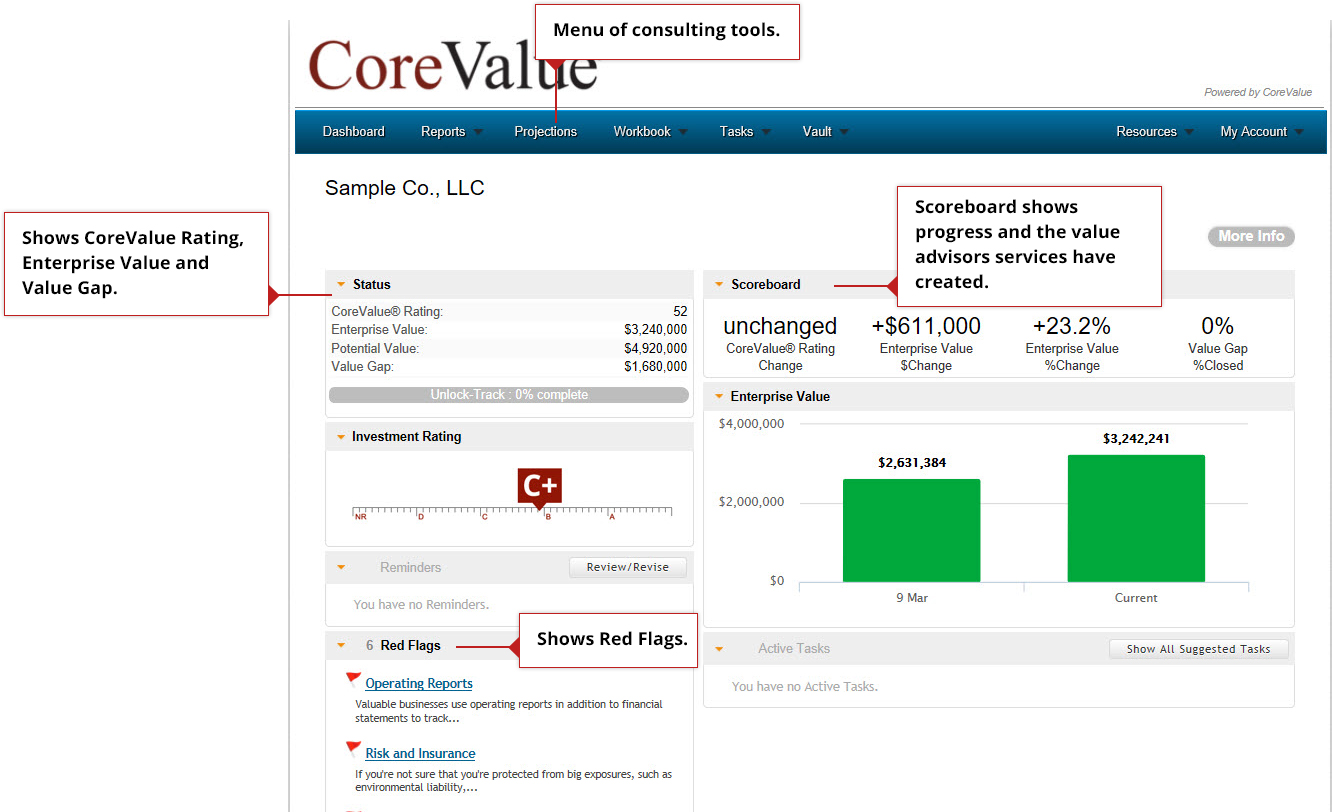
Task: Click the Current enterprise value bar
Action: point(1136,518)
